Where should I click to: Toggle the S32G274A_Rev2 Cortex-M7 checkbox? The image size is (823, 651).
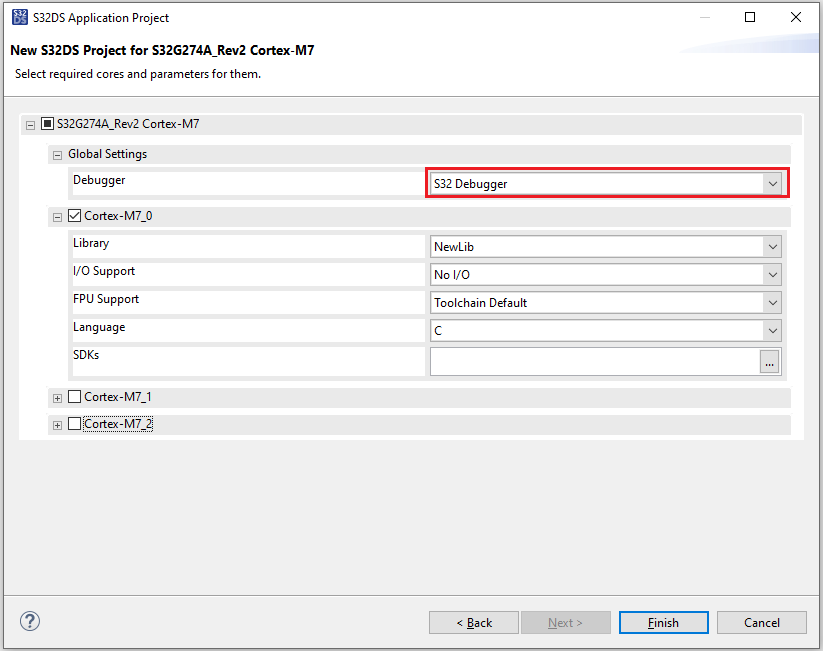(46, 123)
